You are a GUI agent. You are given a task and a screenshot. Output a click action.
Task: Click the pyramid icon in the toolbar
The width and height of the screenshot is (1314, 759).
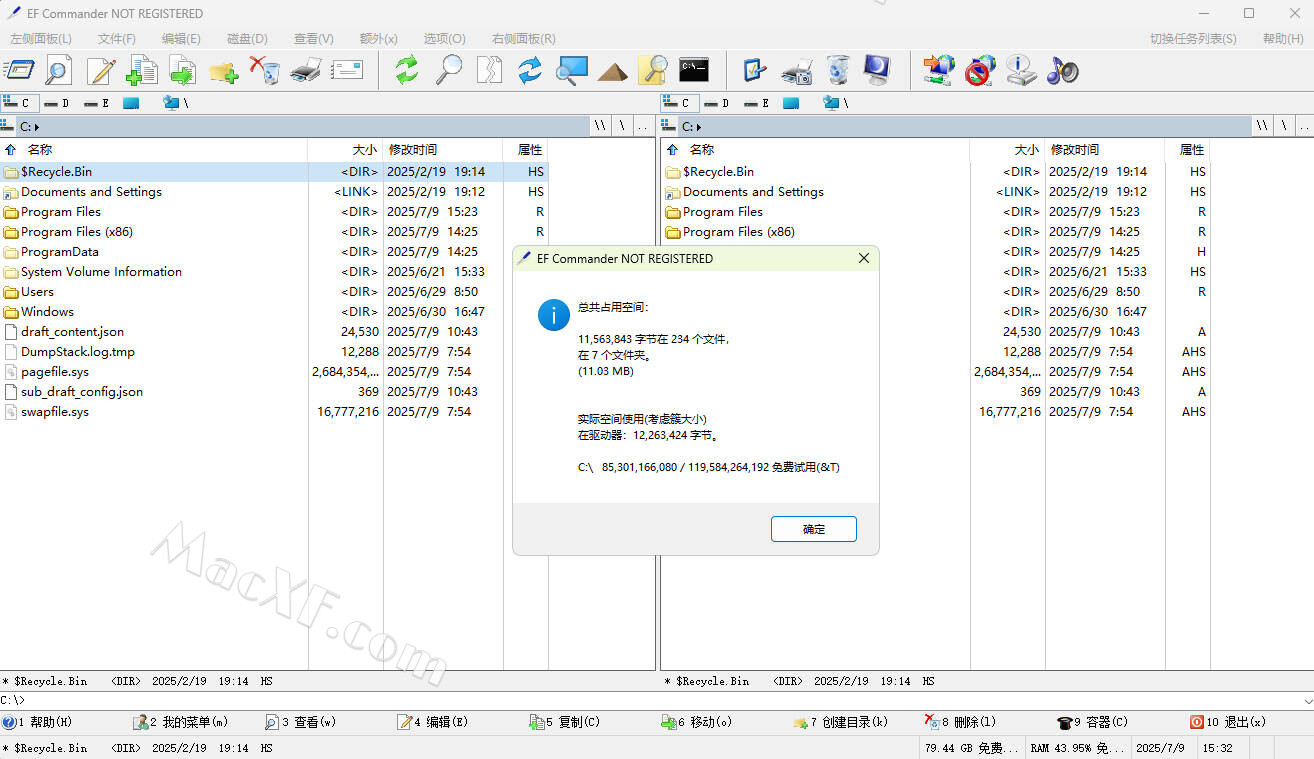click(612, 71)
